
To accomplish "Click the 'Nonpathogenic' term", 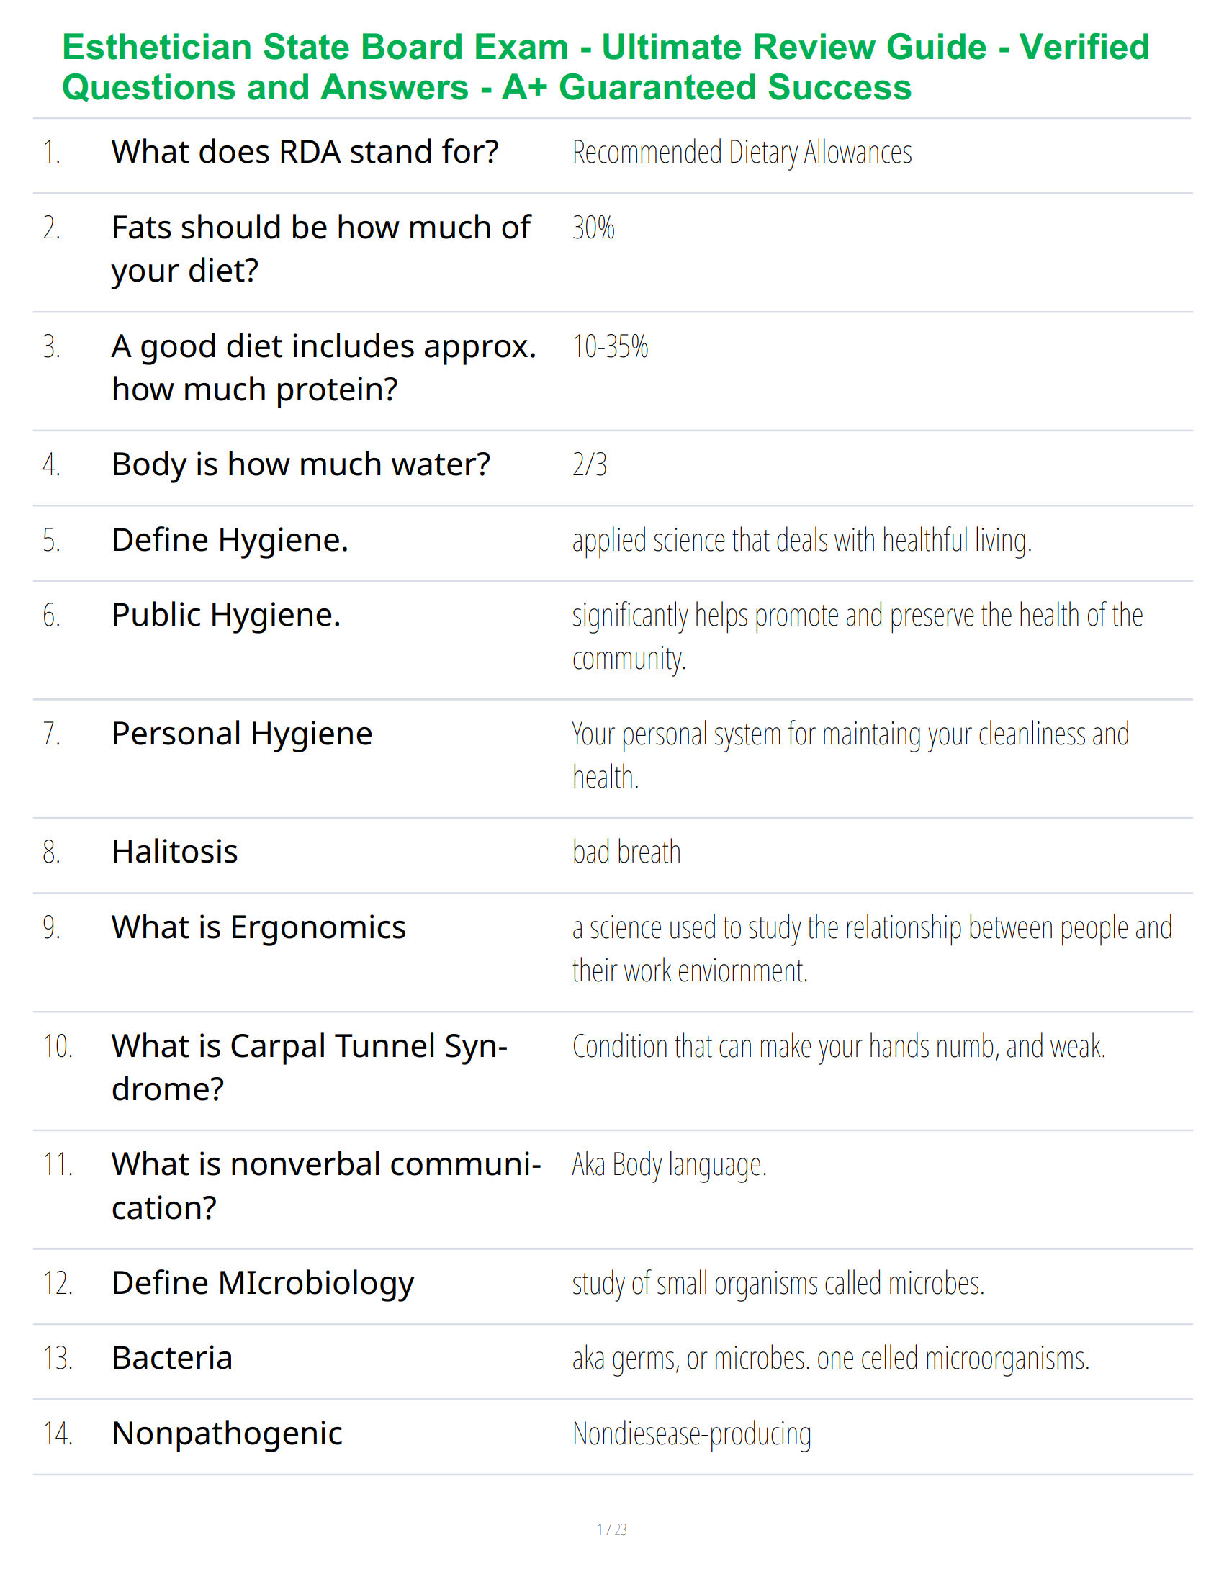I will point(227,1434).
